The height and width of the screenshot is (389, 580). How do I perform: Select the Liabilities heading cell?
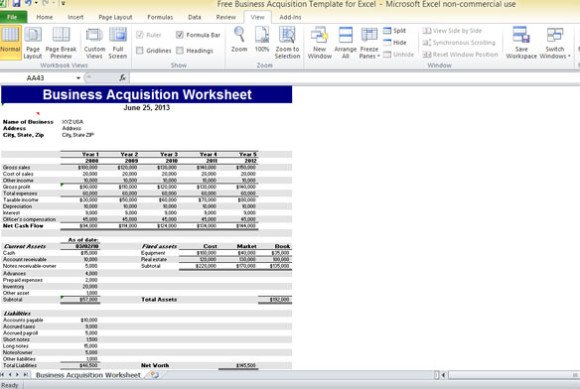tap(17, 313)
